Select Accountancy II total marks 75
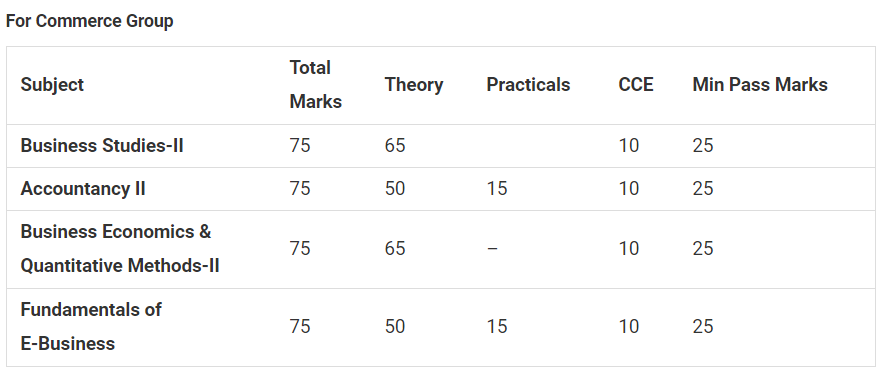Screen dimensions: 893x383 (300, 189)
